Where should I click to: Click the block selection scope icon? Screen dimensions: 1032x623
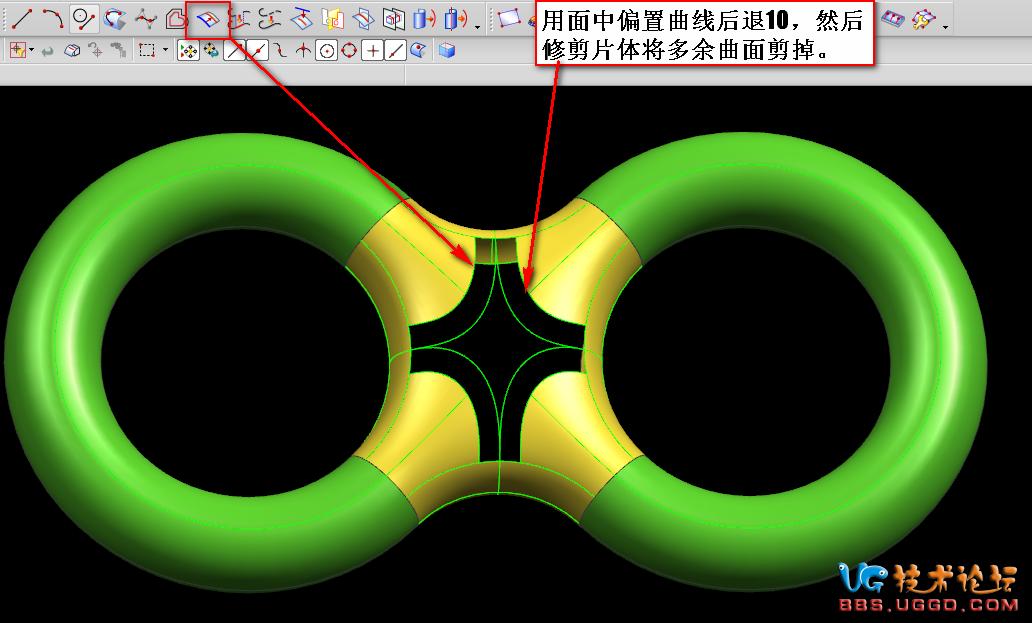(72, 51)
